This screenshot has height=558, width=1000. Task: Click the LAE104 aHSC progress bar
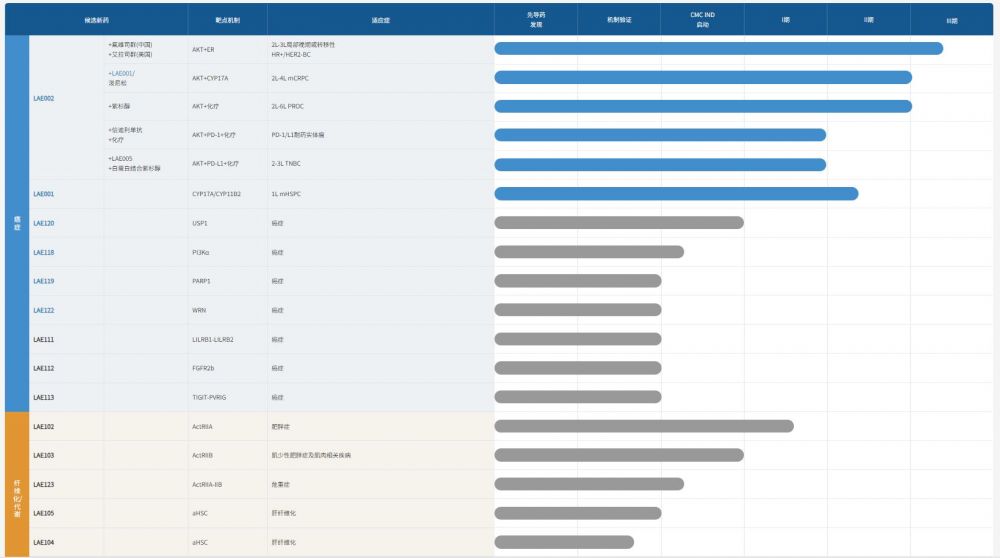(x=564, y=542)
